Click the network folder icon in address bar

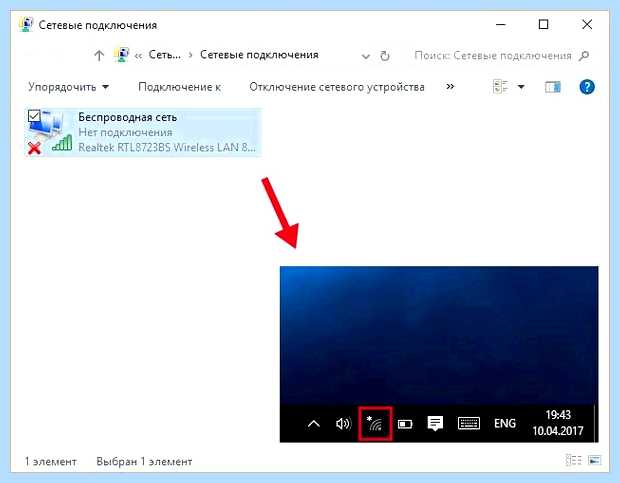[x=121, y=55]
